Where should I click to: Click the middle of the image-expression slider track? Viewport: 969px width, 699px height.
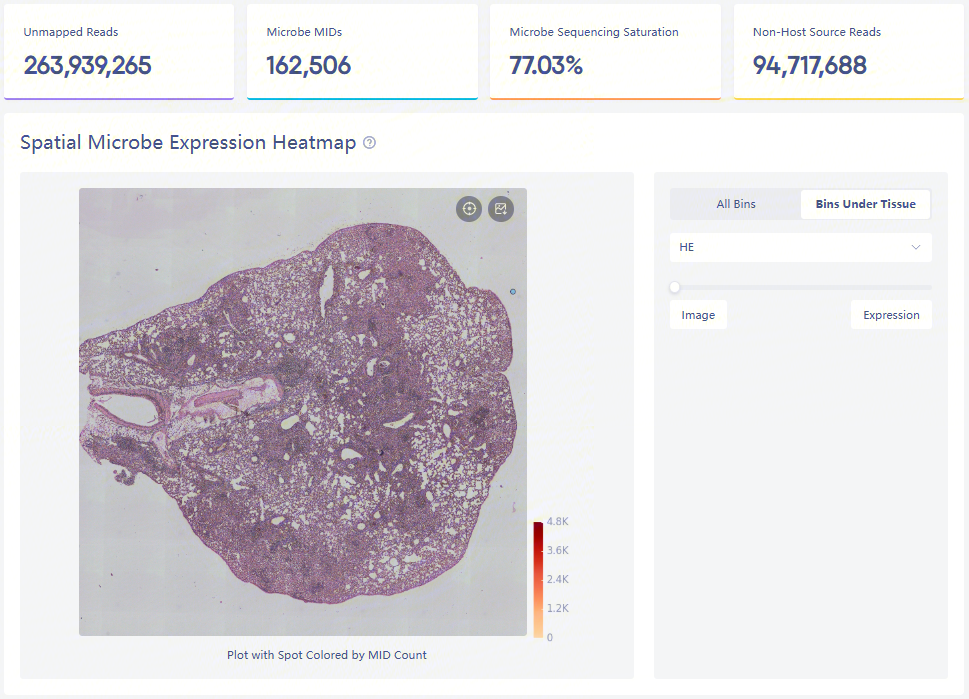tap(801, 287)
